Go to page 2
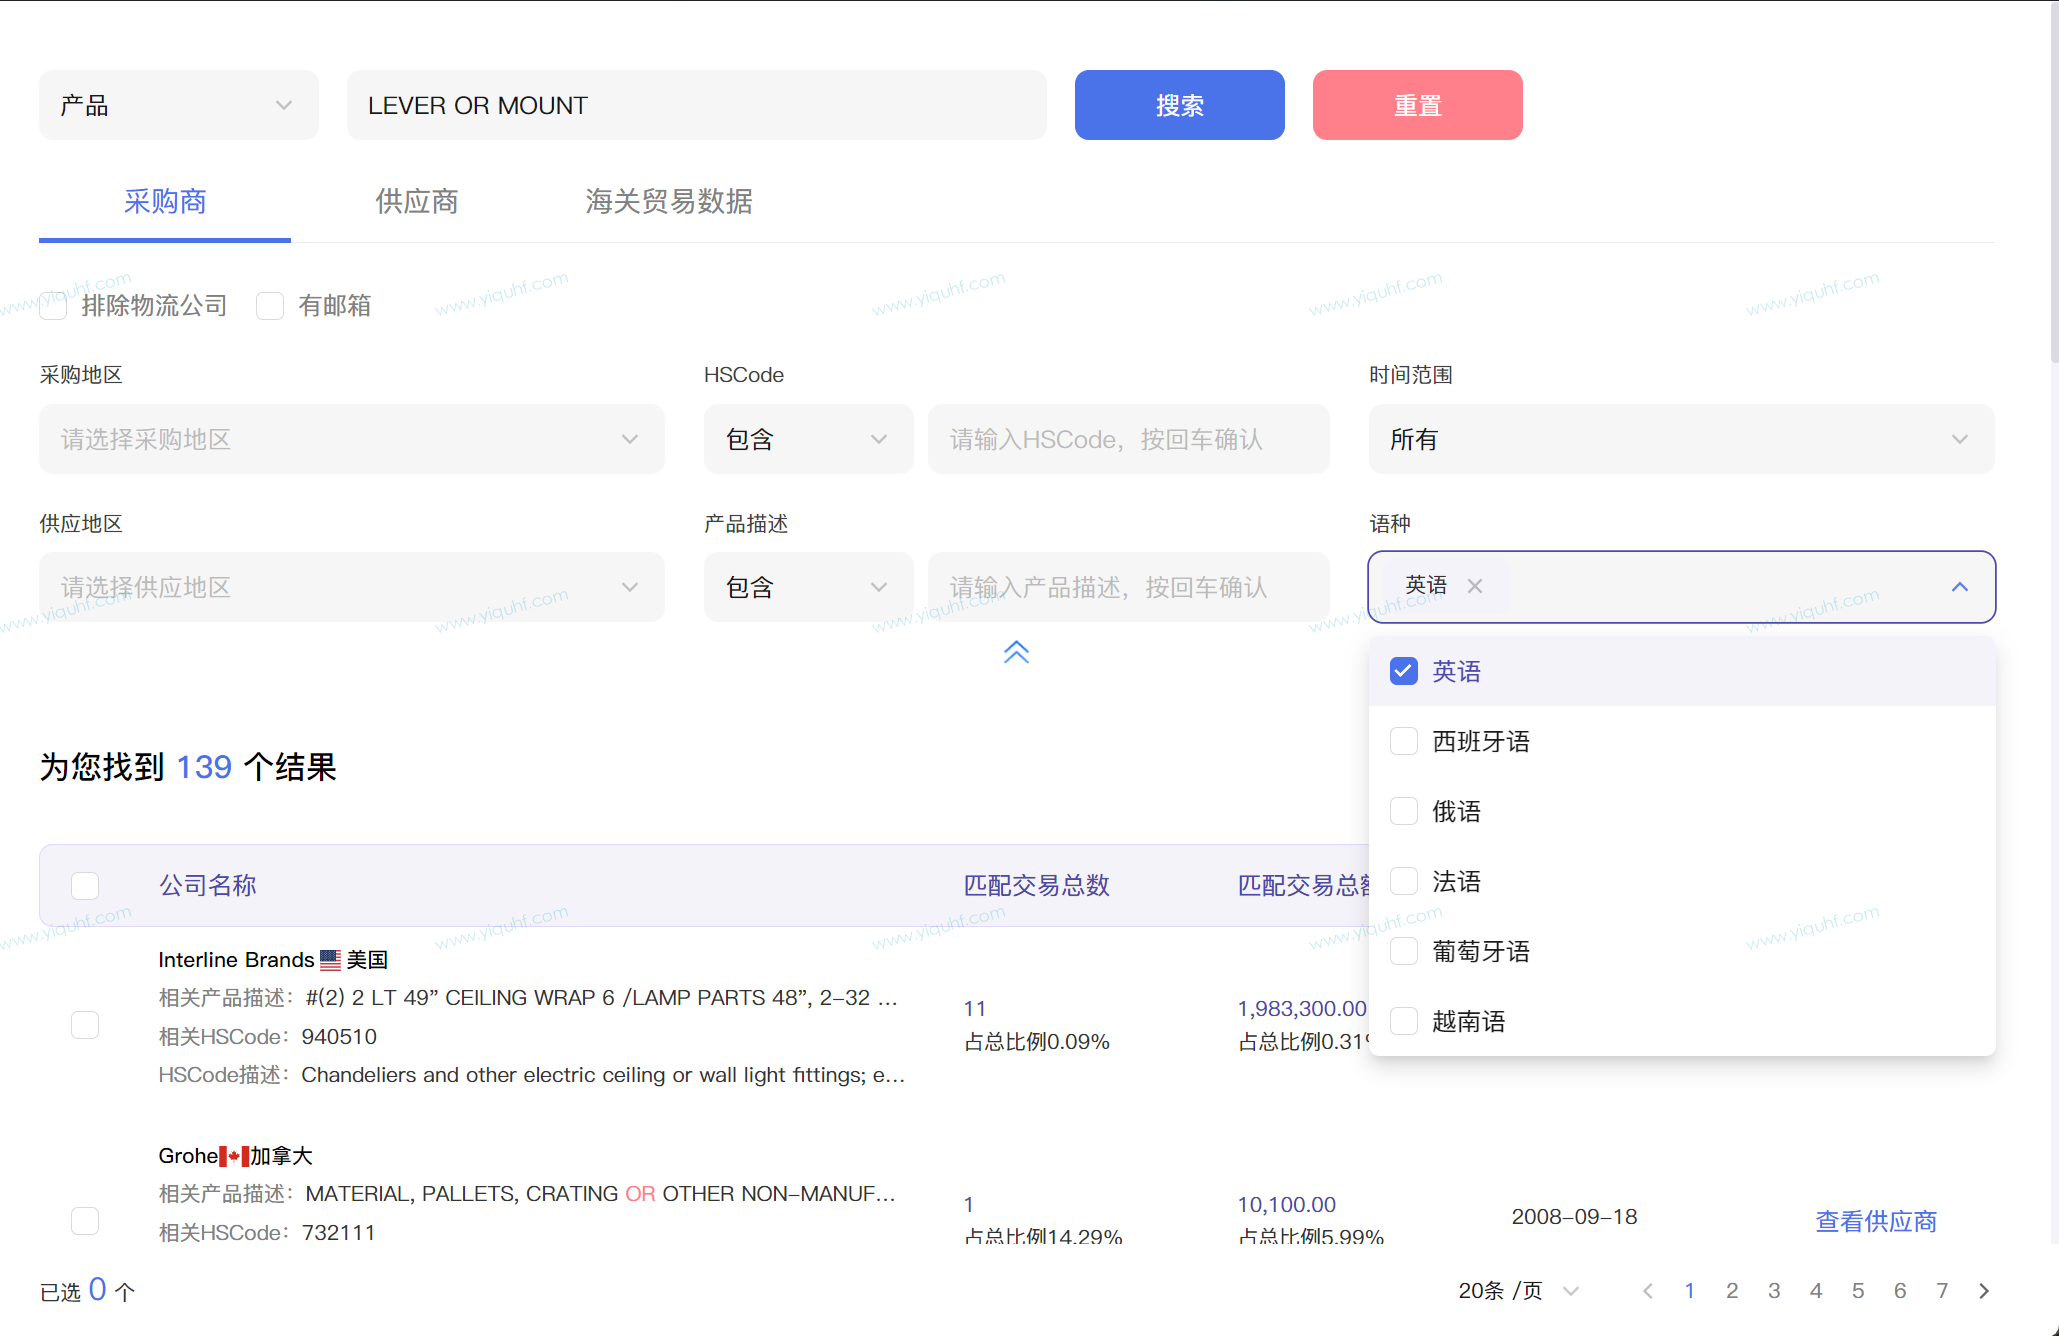Image resolution: width=2059 pixels, height=1336 pixels. click(1732, 1291)
